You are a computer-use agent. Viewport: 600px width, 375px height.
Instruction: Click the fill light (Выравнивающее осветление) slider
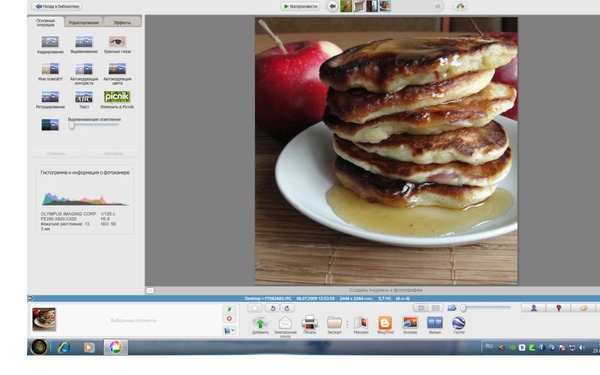click(94, 126)
